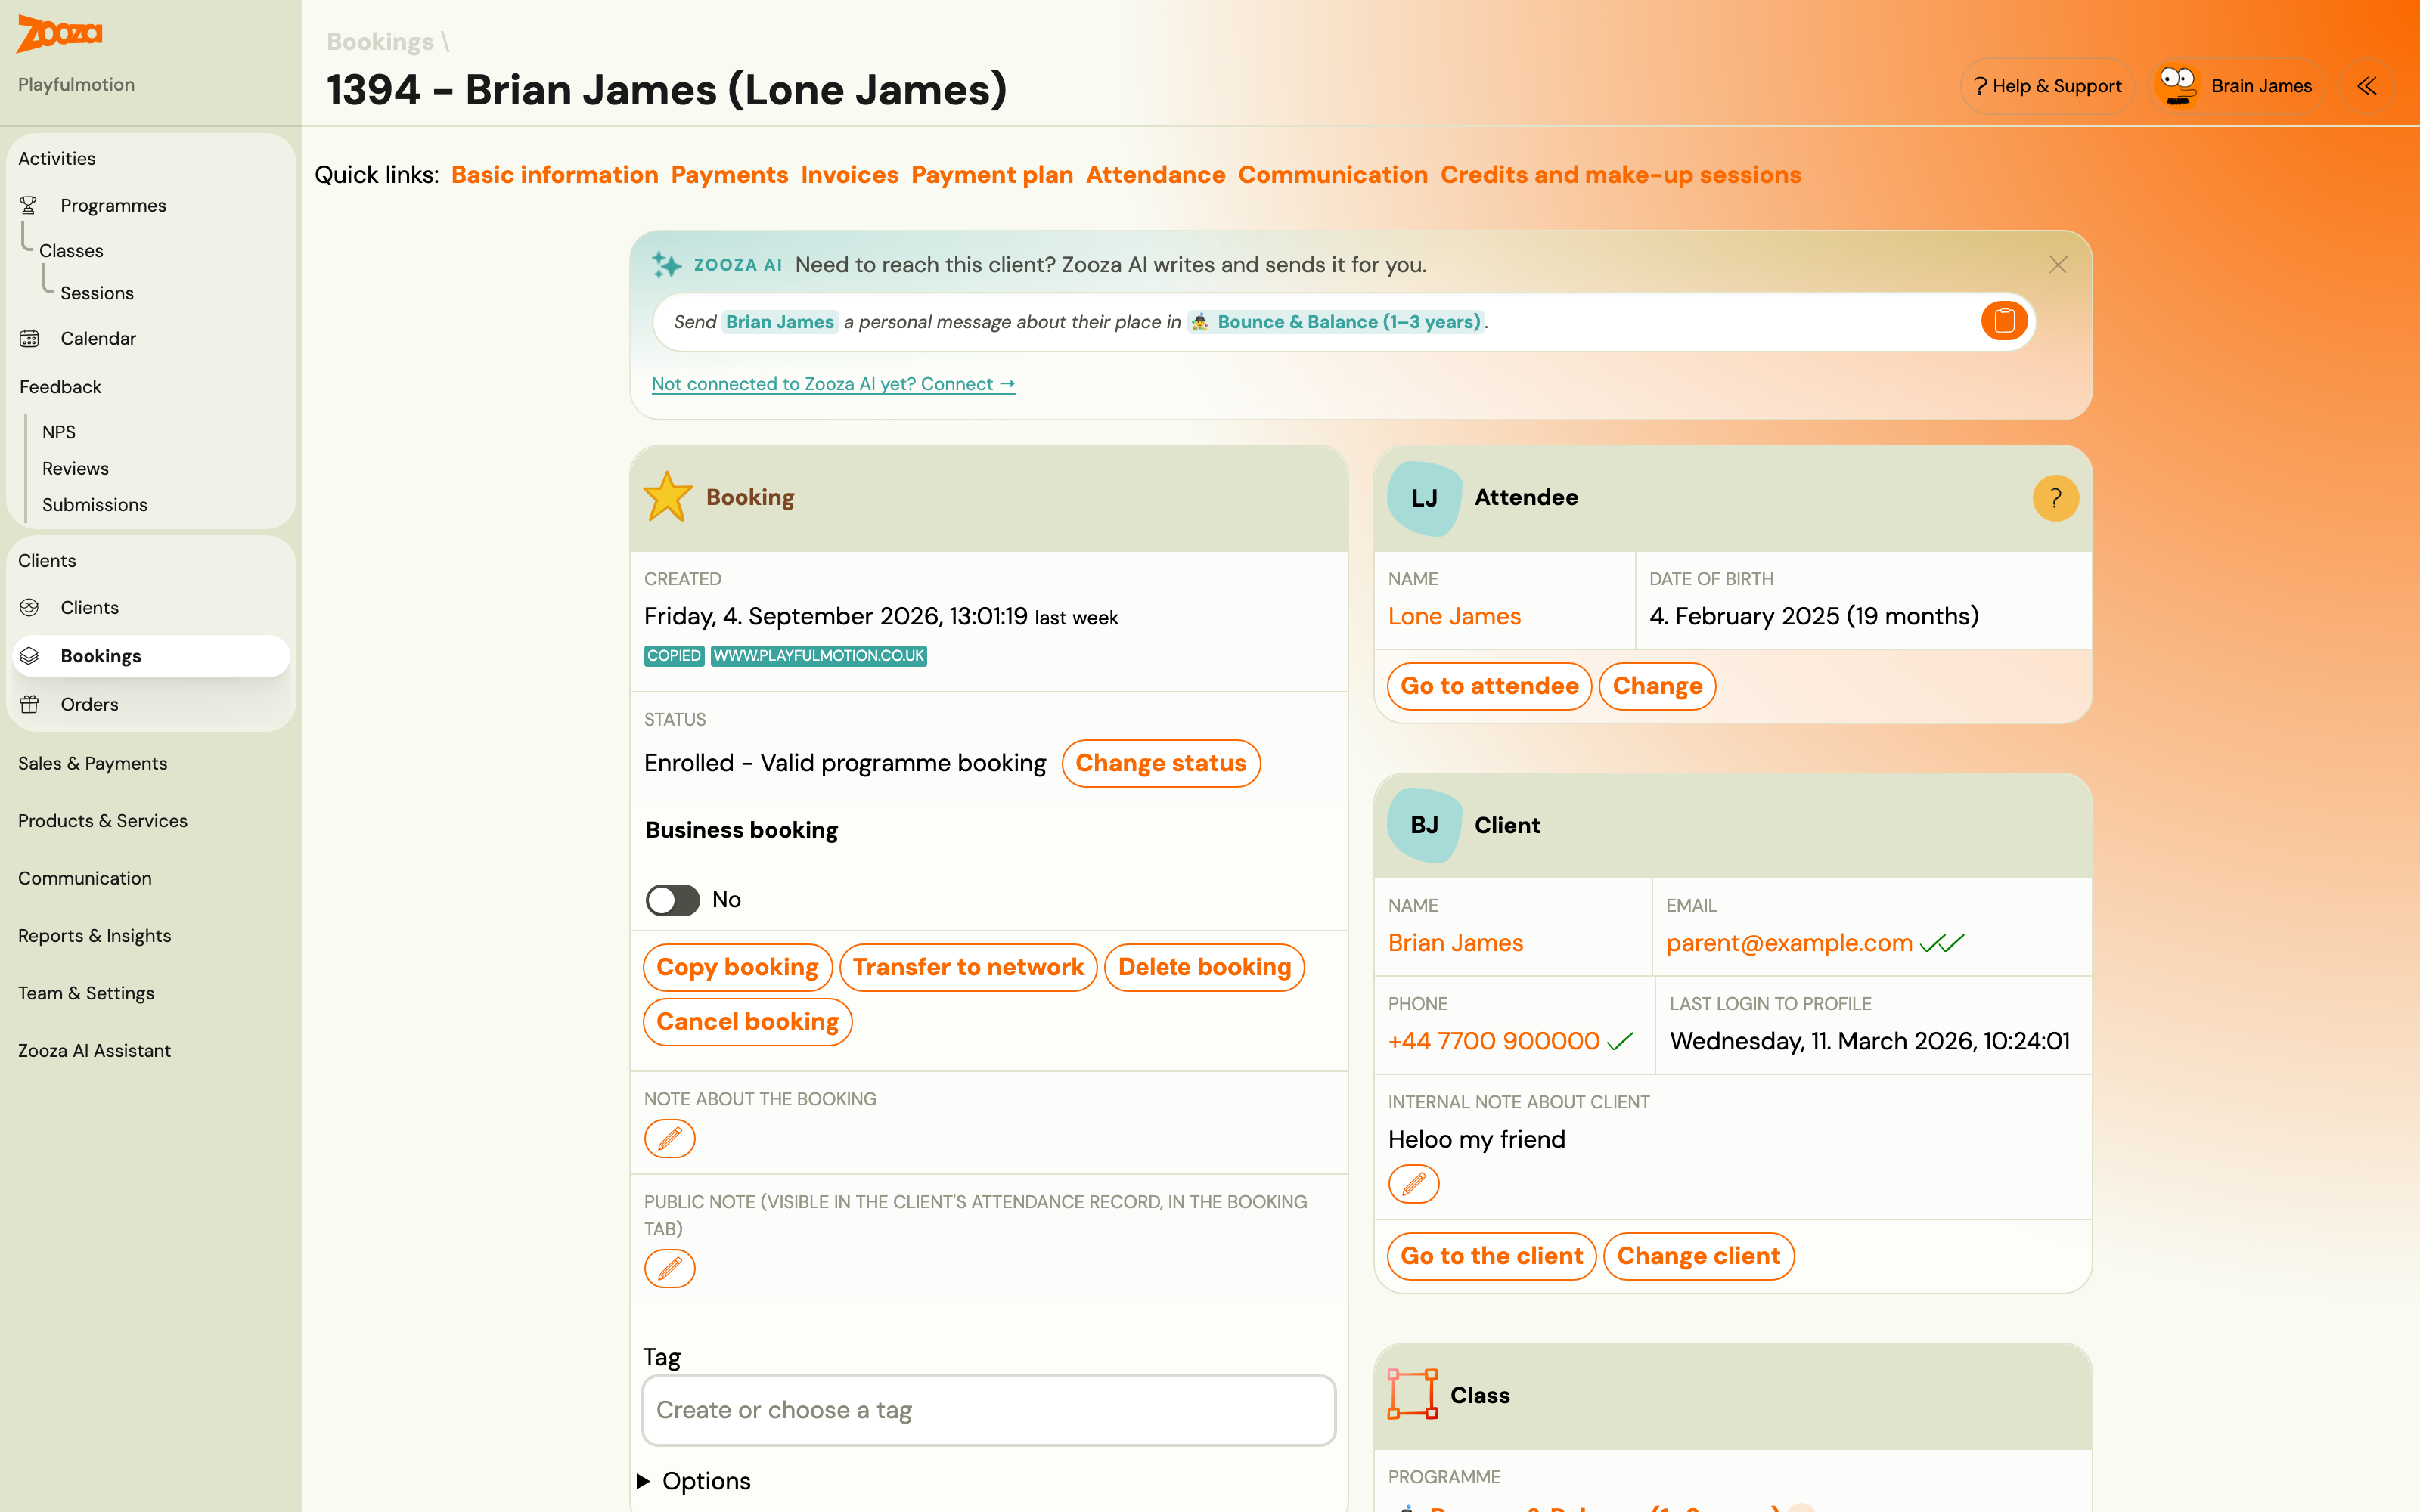Click Cancel booking button
The width and height of the screenshot is (2420, 1512).
click(747, 1021)
